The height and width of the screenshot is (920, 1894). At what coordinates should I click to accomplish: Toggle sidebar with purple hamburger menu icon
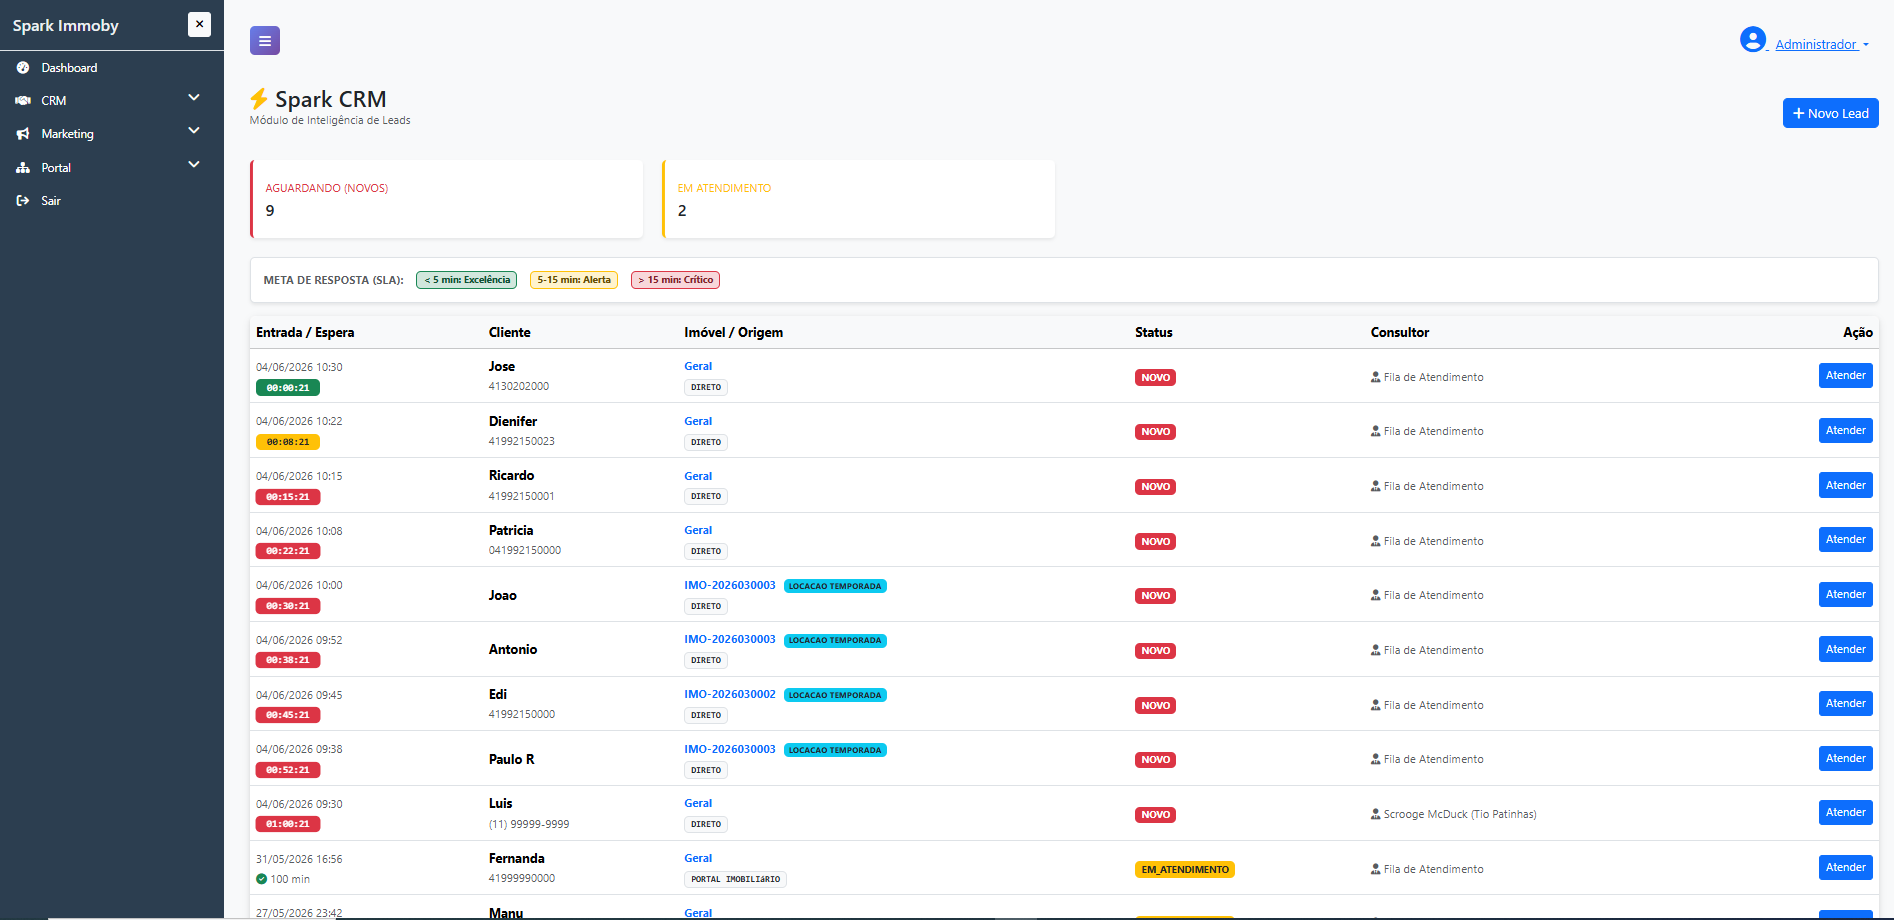(265, 41)
